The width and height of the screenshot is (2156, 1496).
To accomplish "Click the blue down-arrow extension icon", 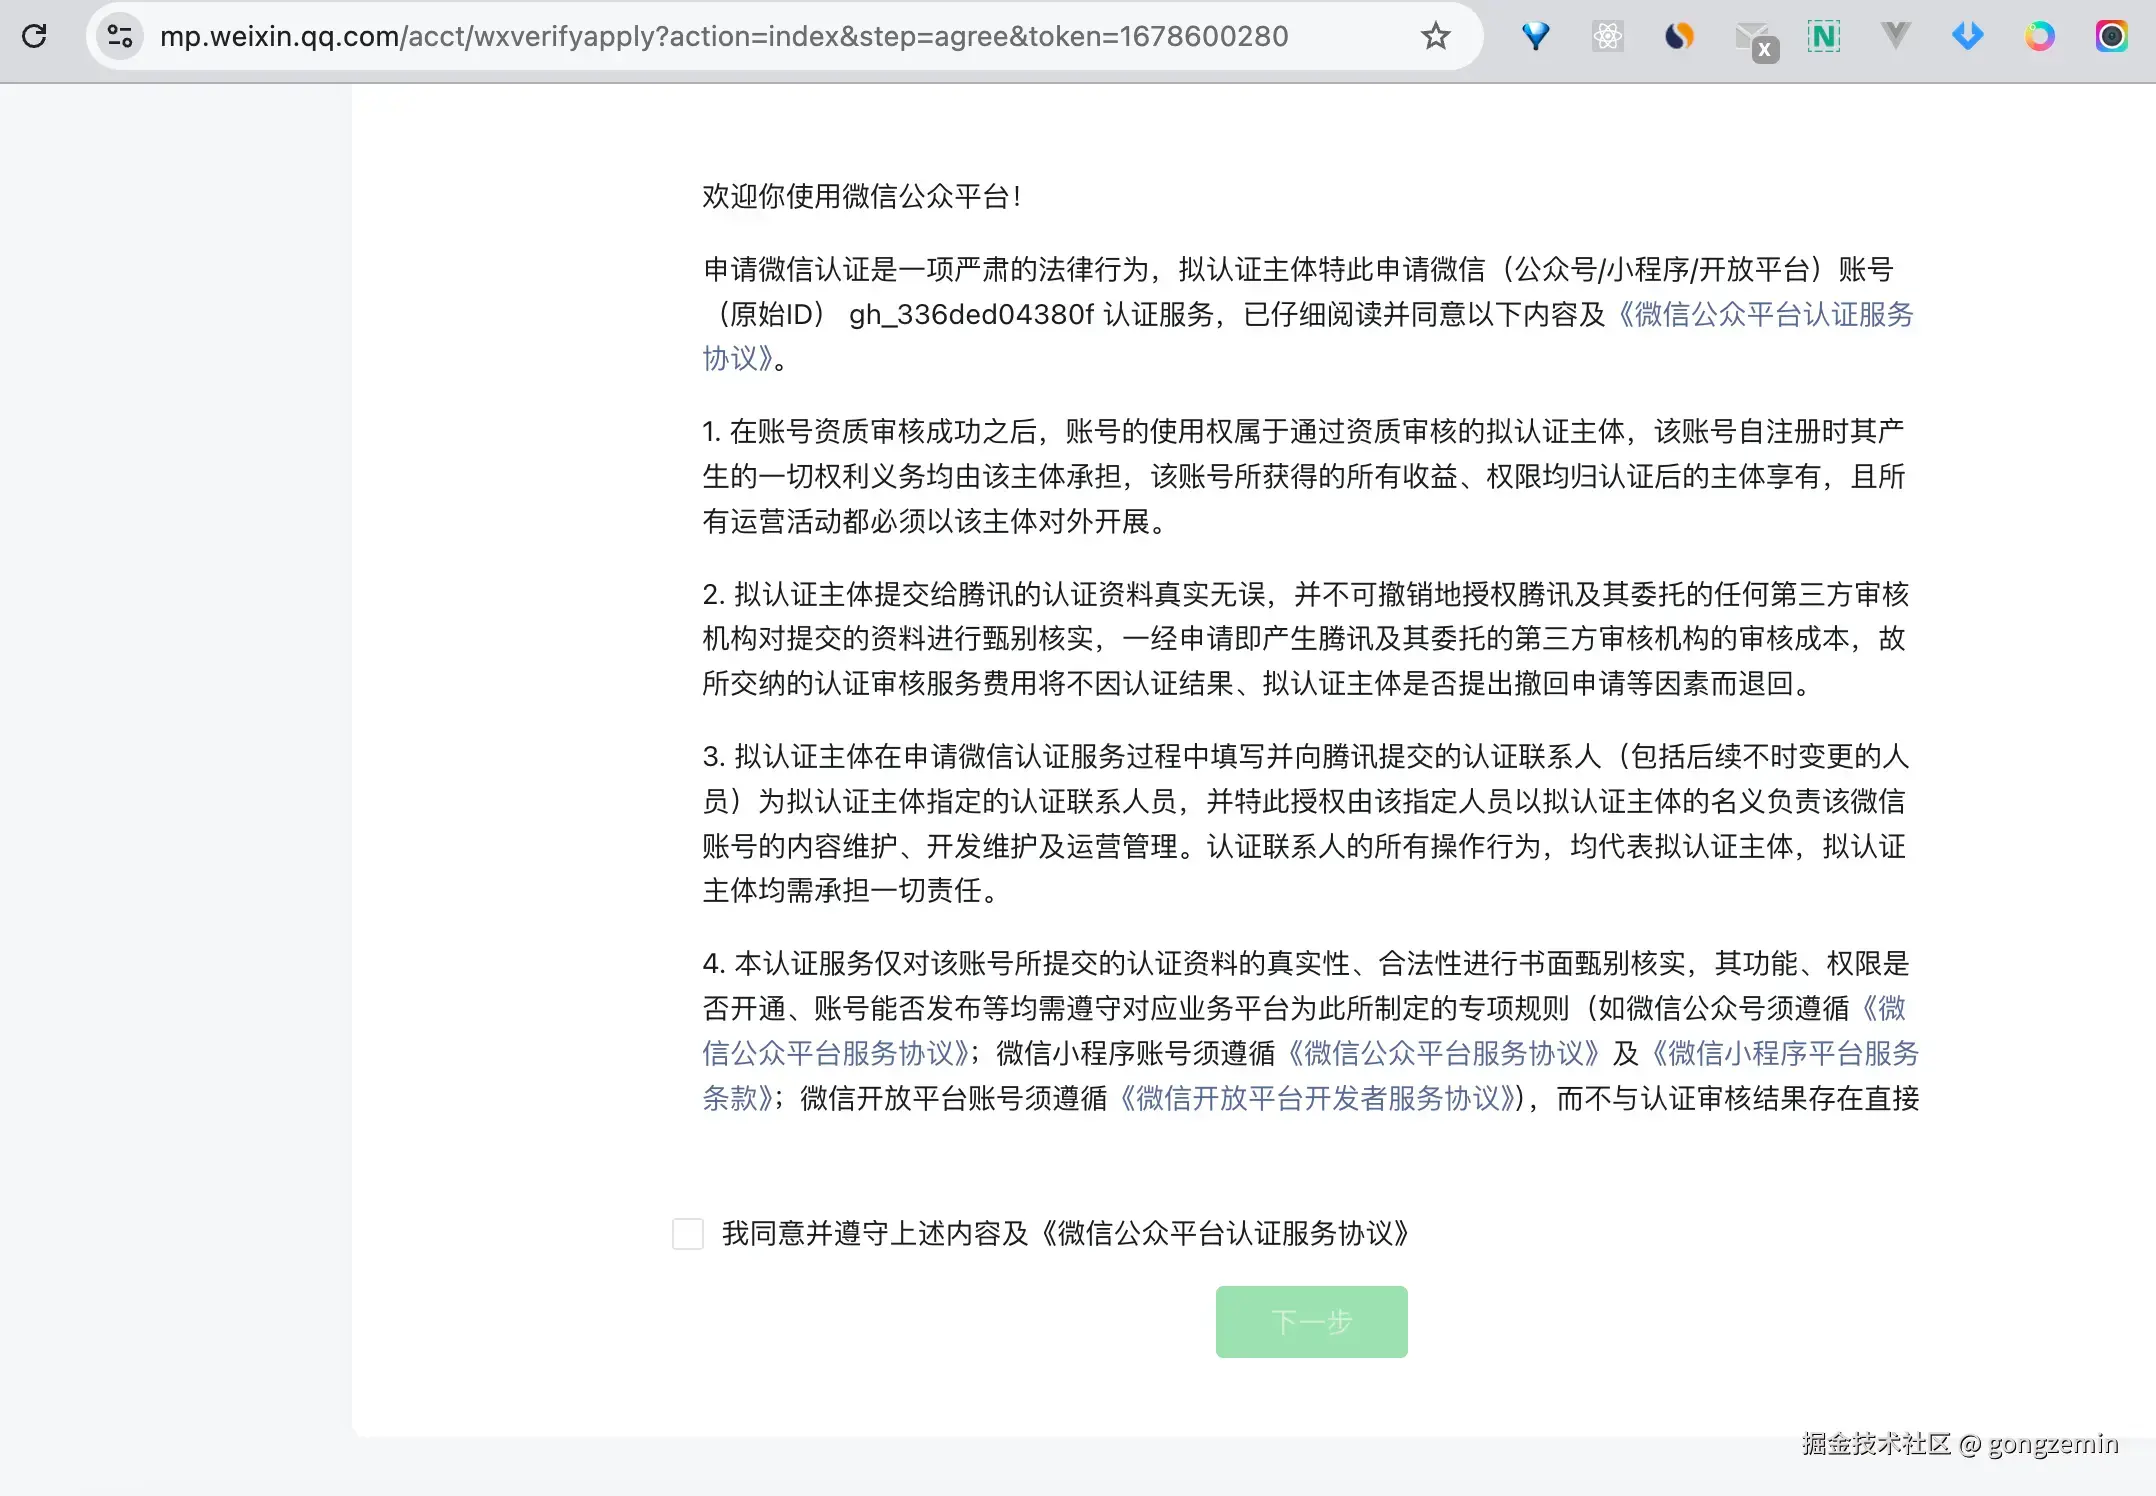I will 1967,36.
